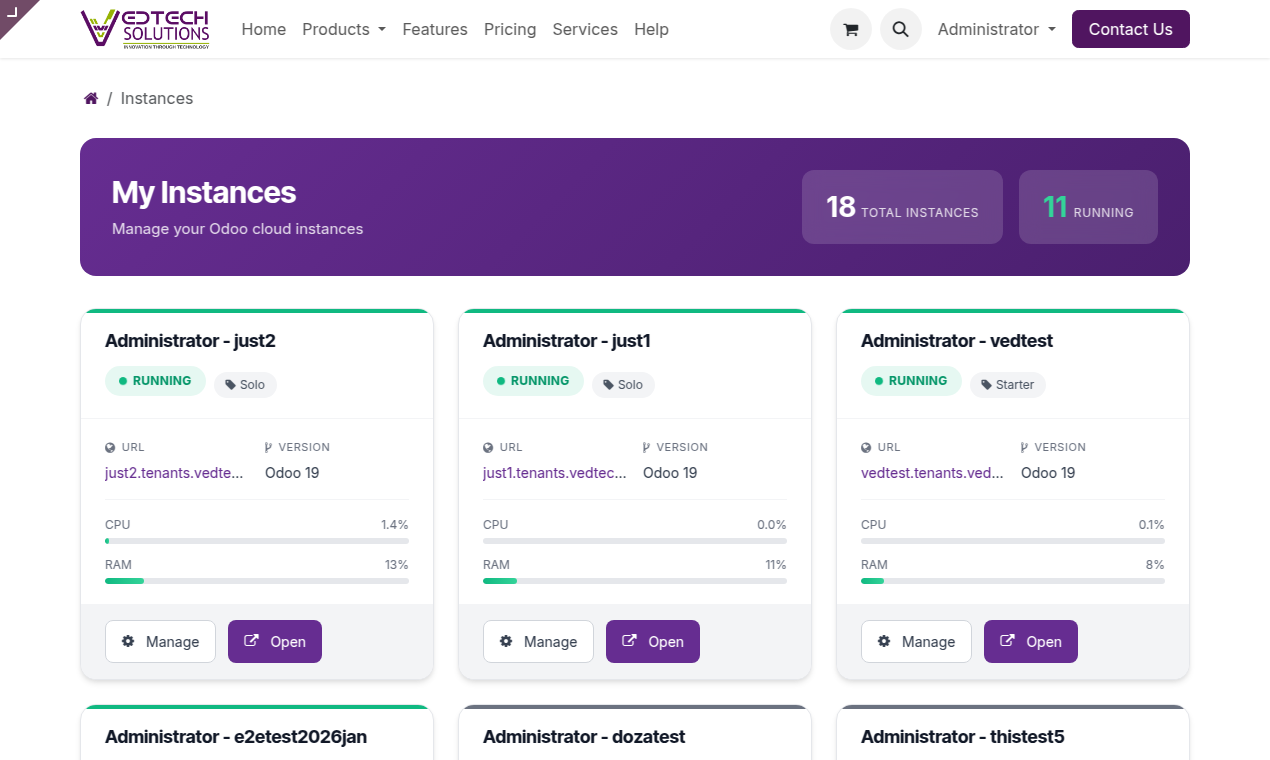Image resolution: width=1270 pixels, height=760 pixels.
Task: Click the vedtest CPU usage bar
Action: (x=1013, y=541)
